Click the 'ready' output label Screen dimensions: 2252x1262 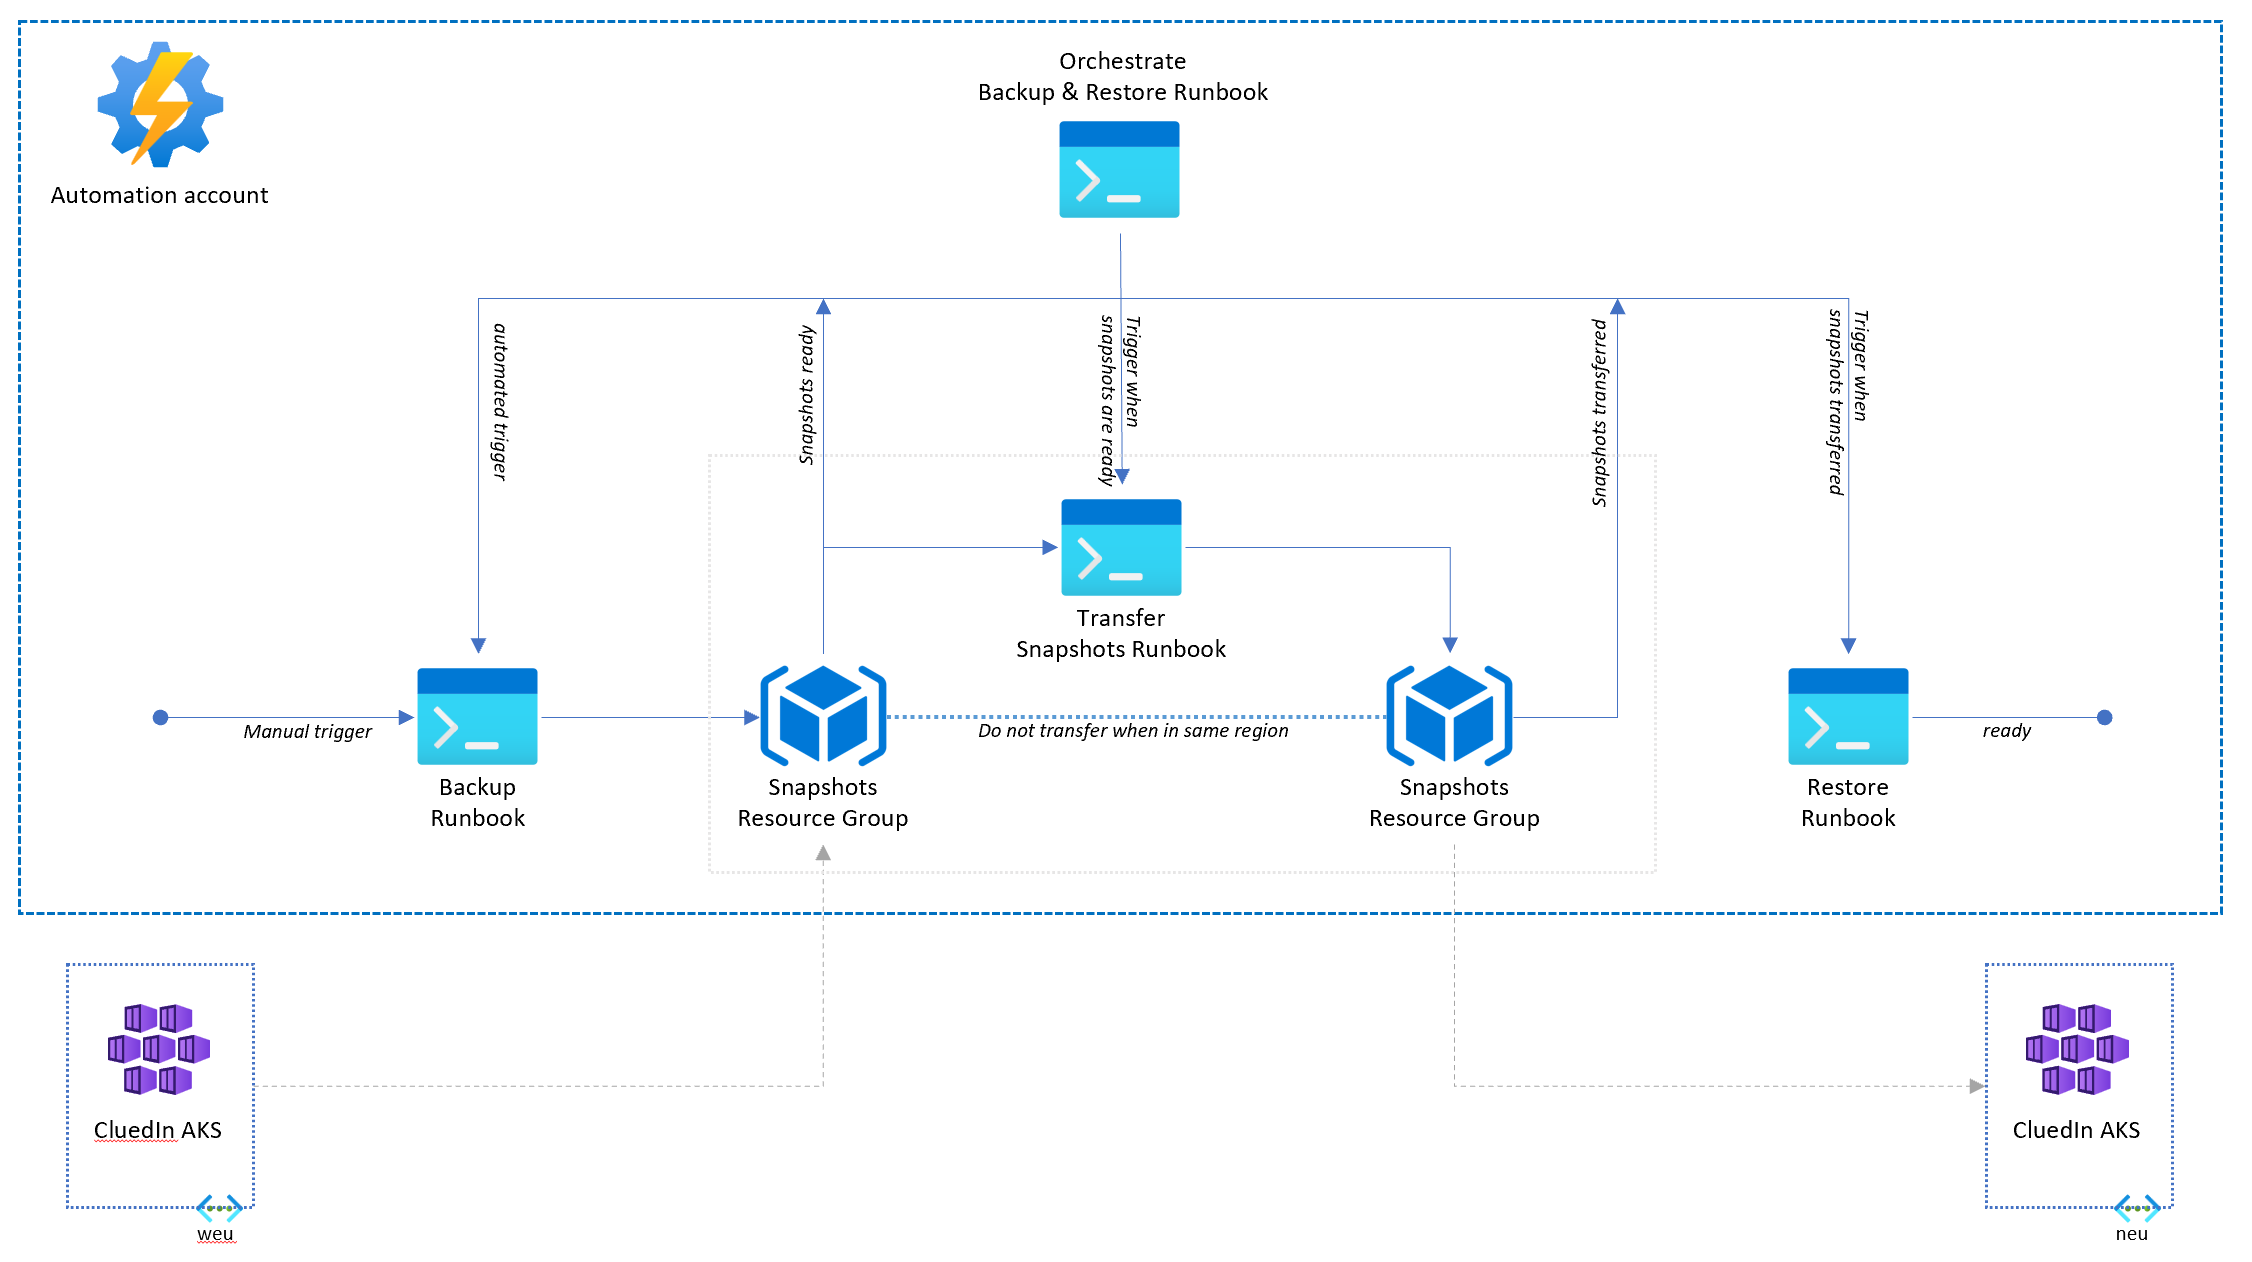[x=2006, y=731]
